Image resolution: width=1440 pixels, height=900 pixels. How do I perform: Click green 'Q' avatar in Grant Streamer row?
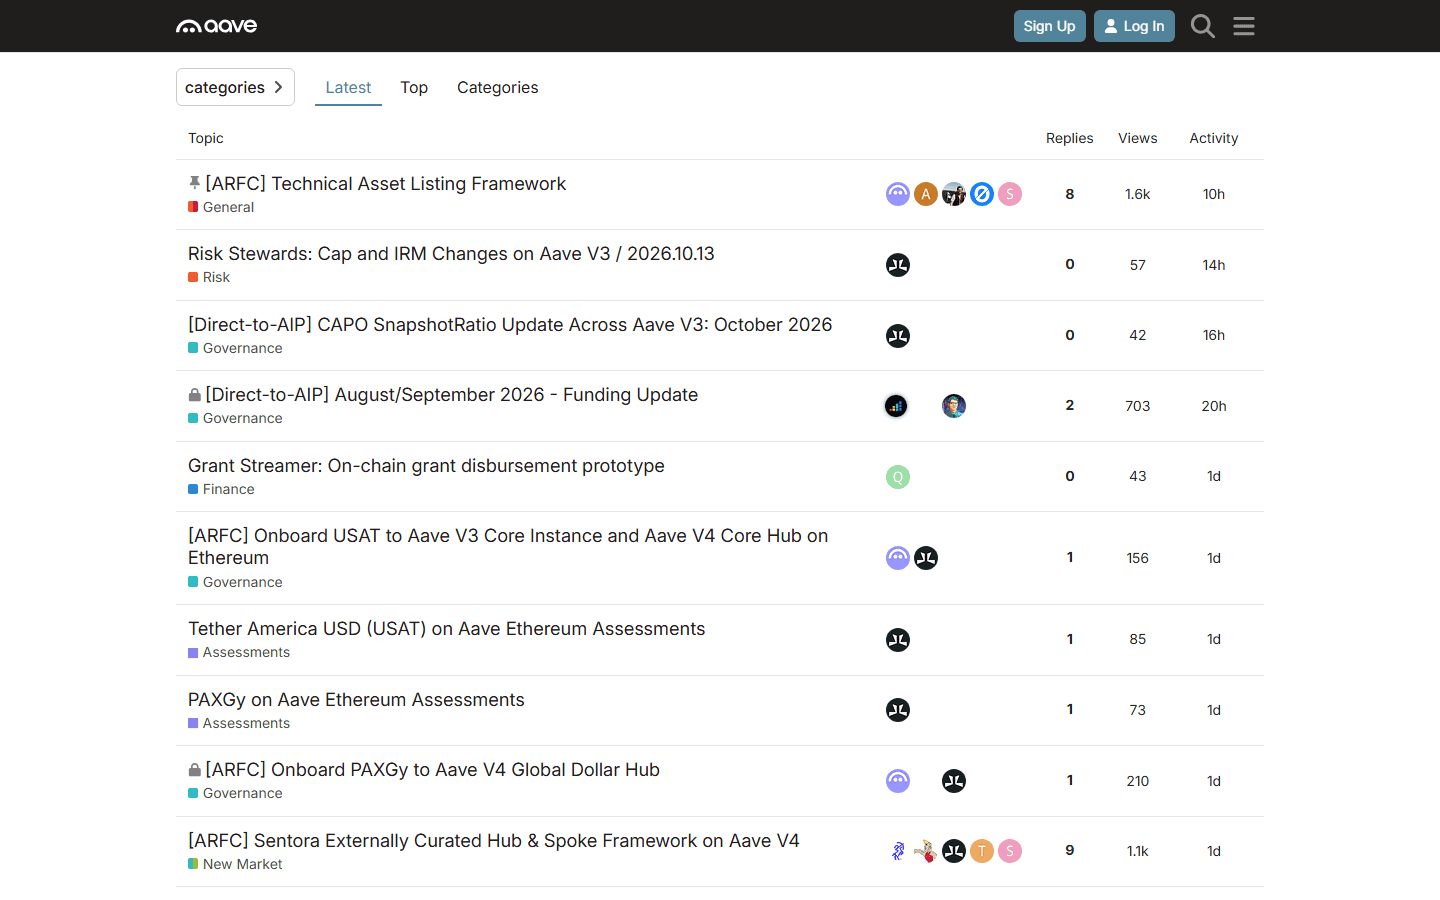tap(898, 477)
